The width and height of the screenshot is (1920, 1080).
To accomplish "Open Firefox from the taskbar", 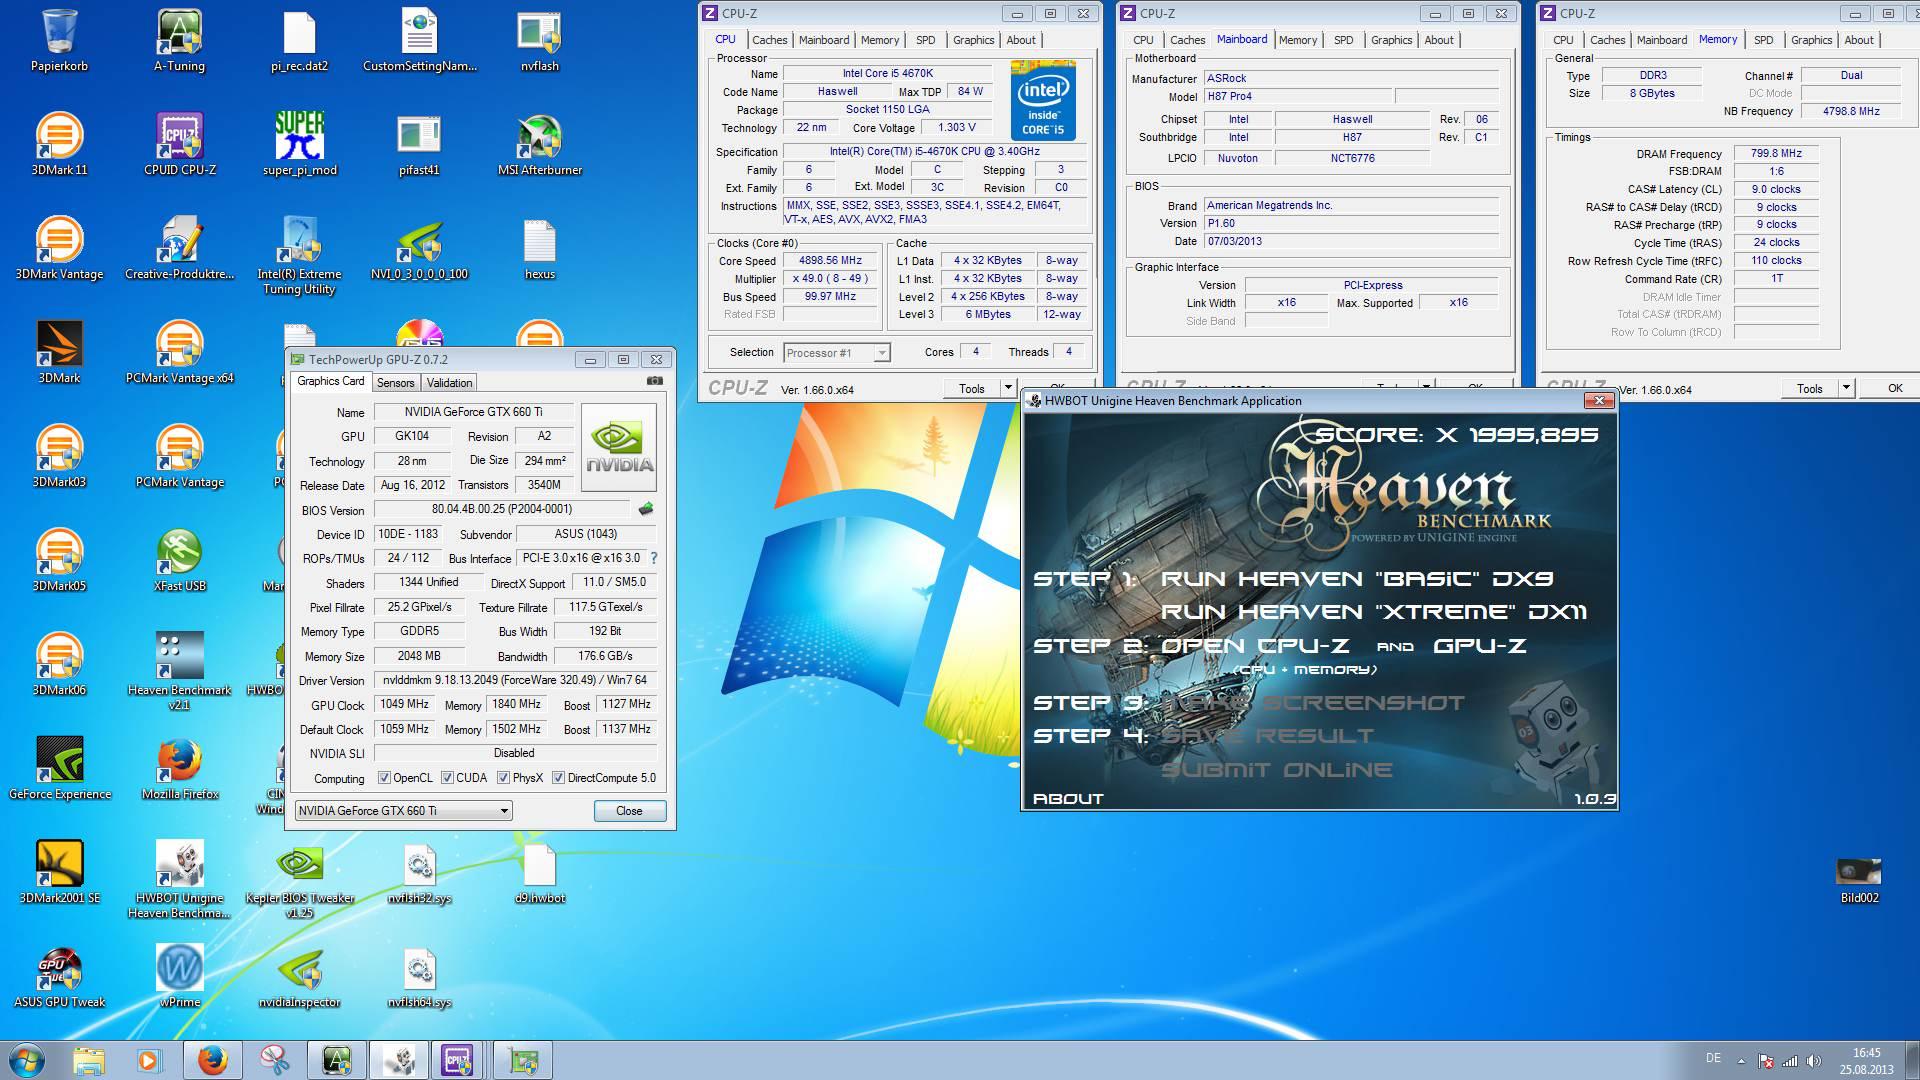I will tap(212, 1060).
